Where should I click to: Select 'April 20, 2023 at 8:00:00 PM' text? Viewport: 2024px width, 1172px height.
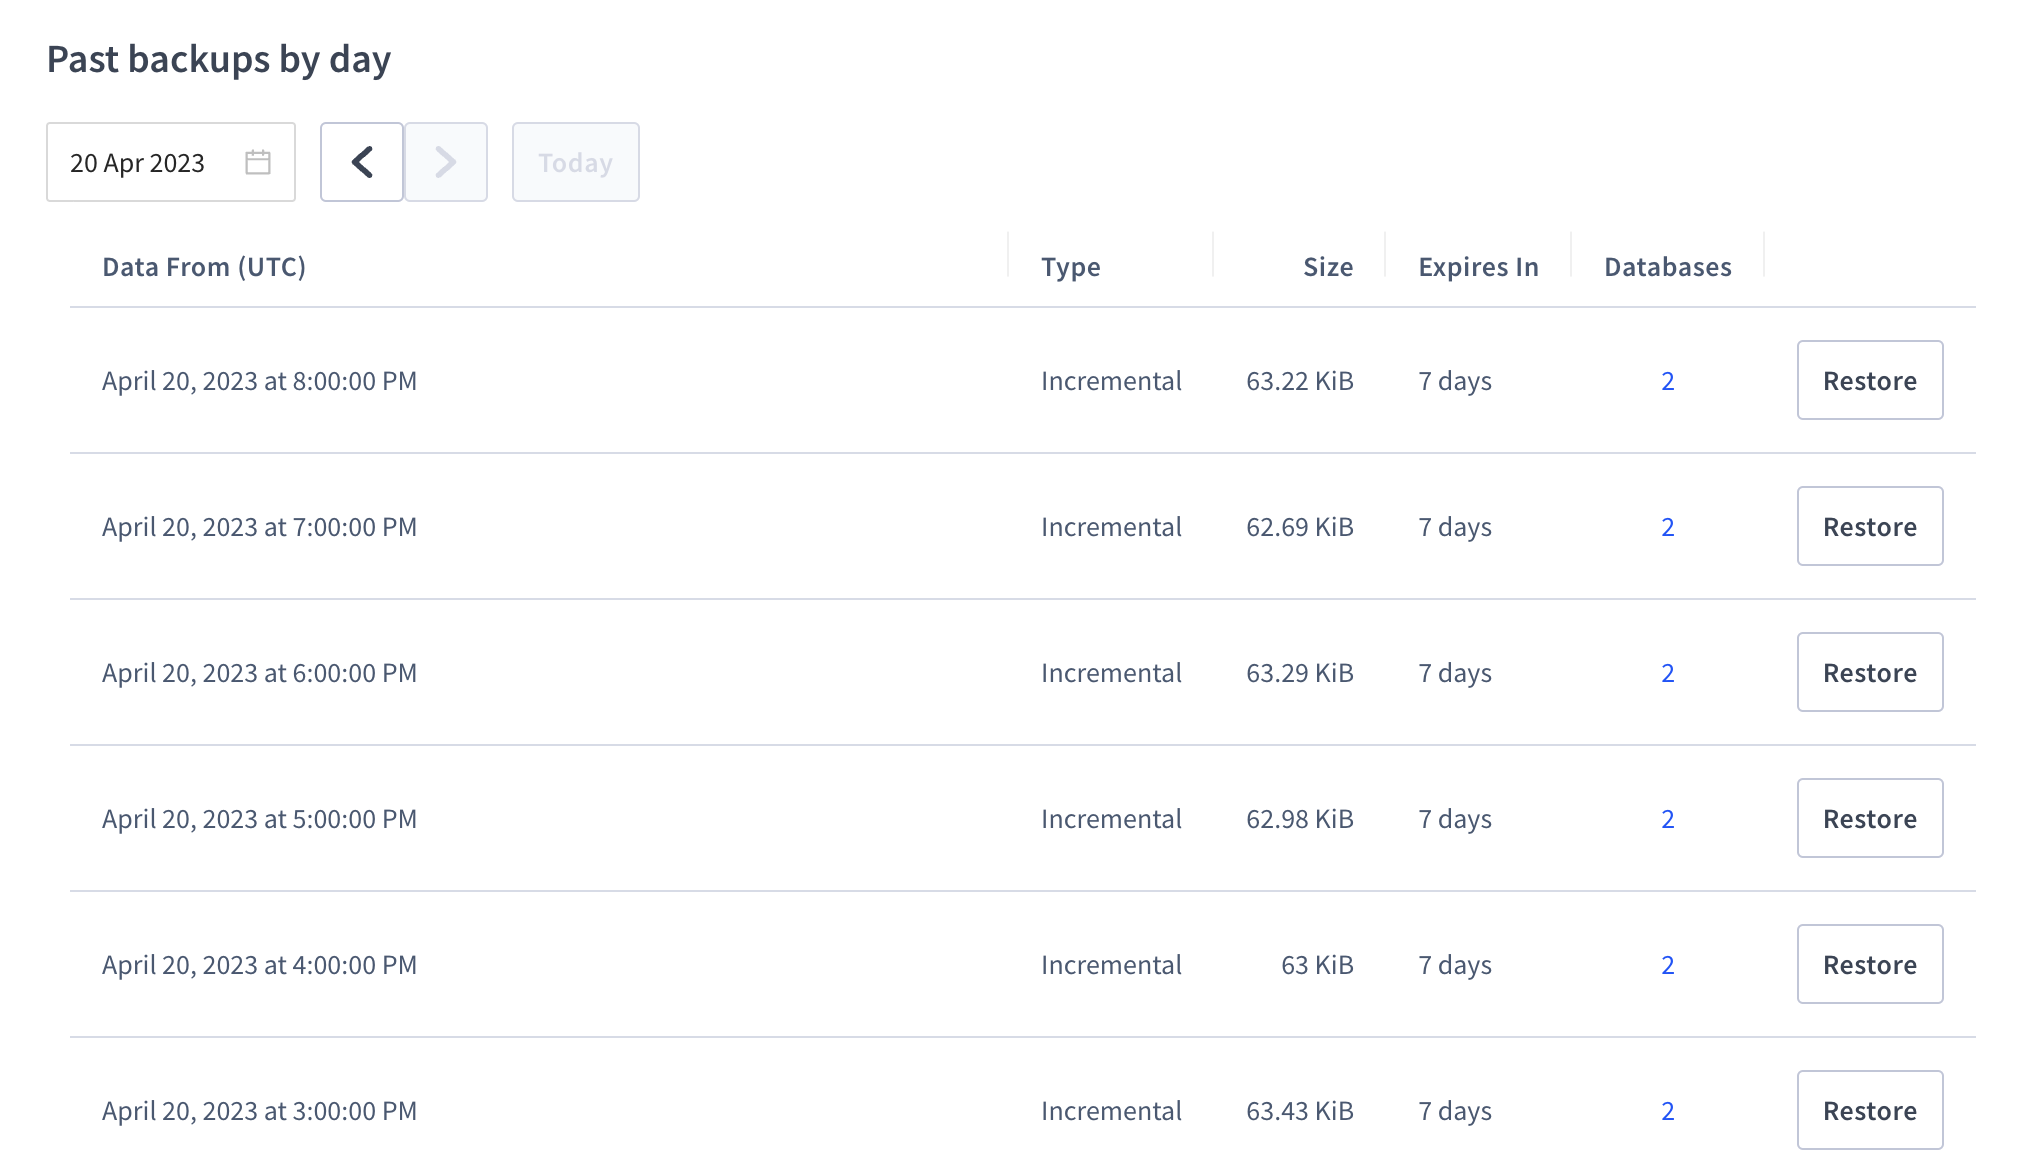(x=260, y=381)
